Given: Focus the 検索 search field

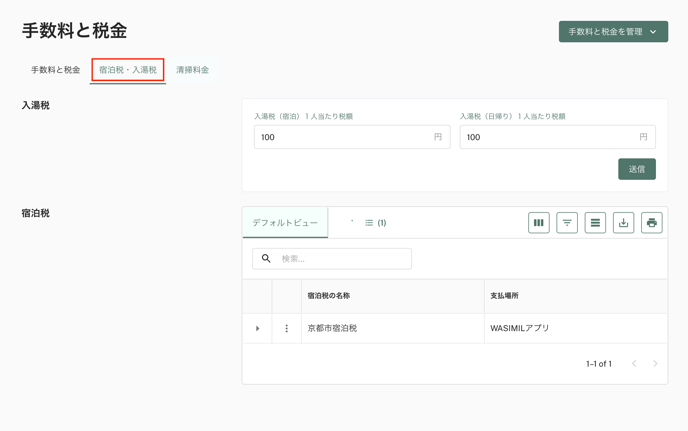Looking at the screenshot, I should [x=342, y=259].
